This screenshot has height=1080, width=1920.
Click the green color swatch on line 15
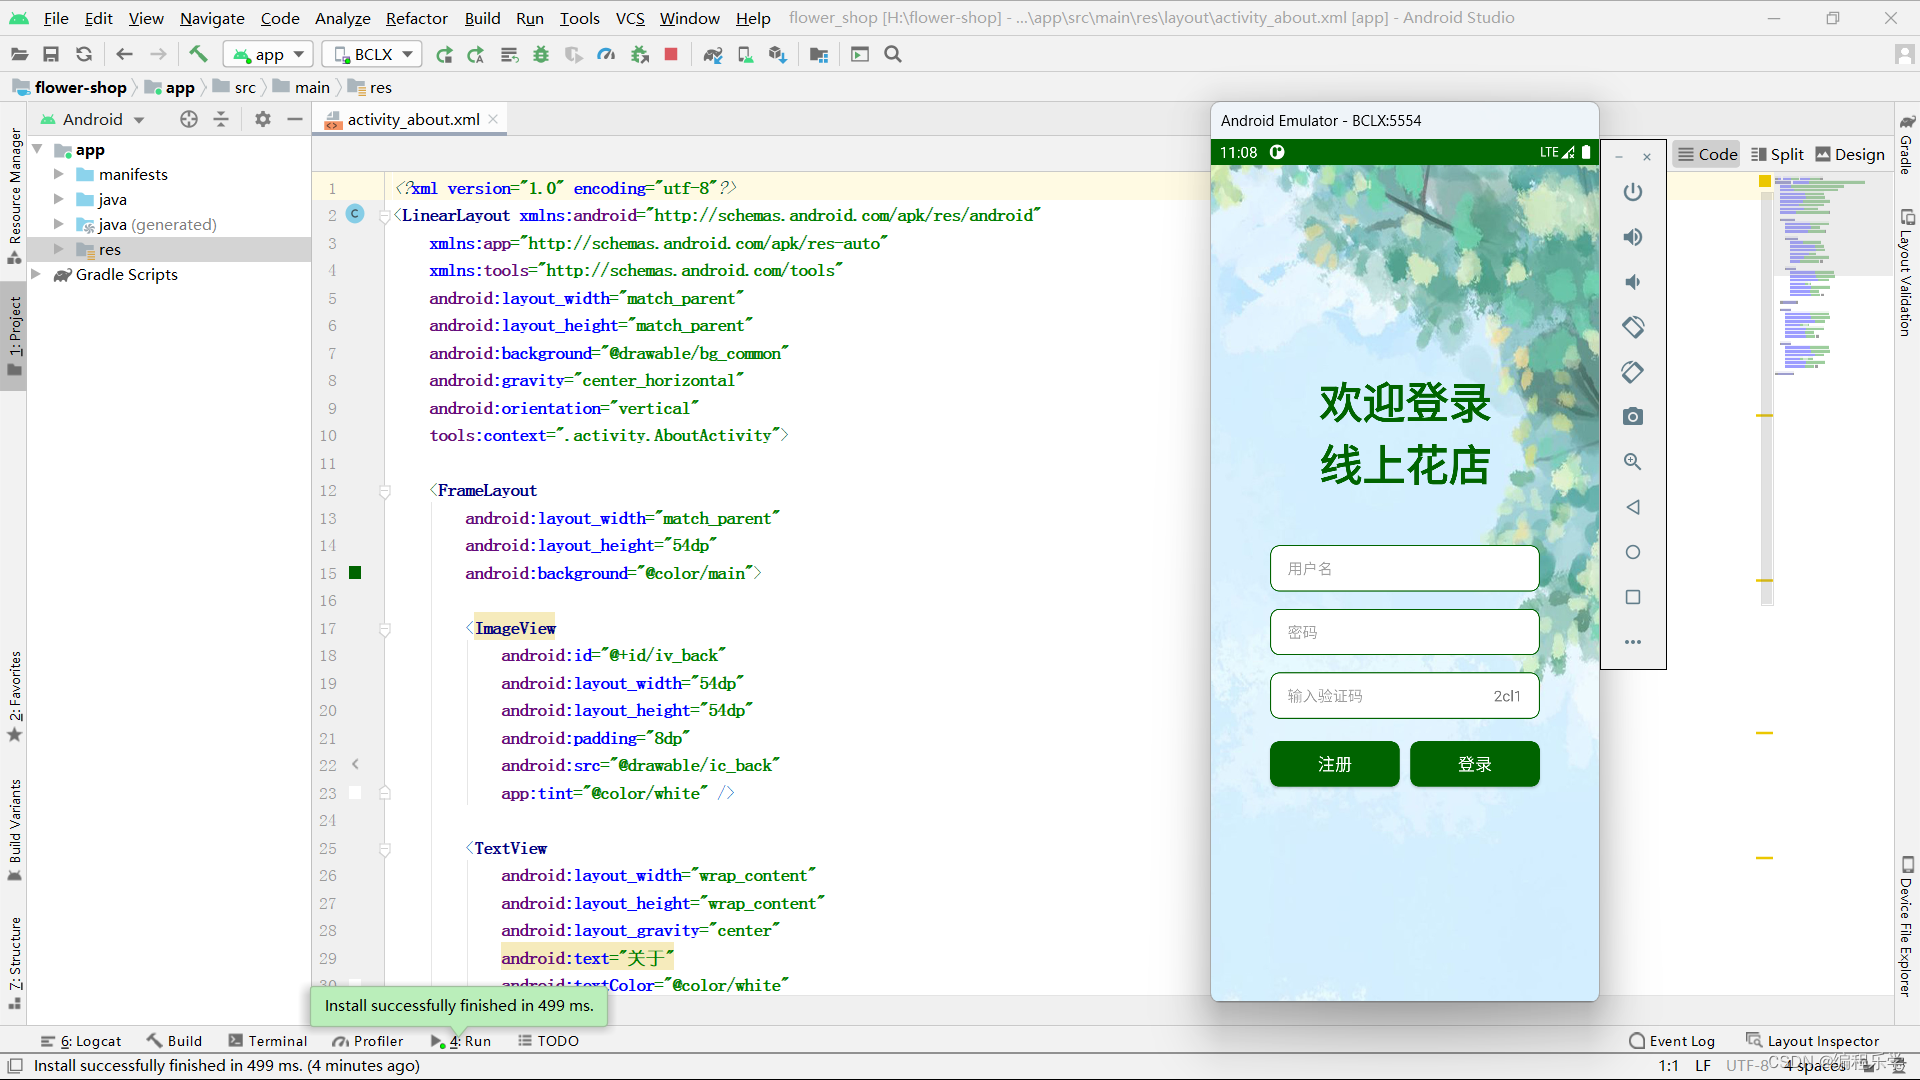point(355,573)
